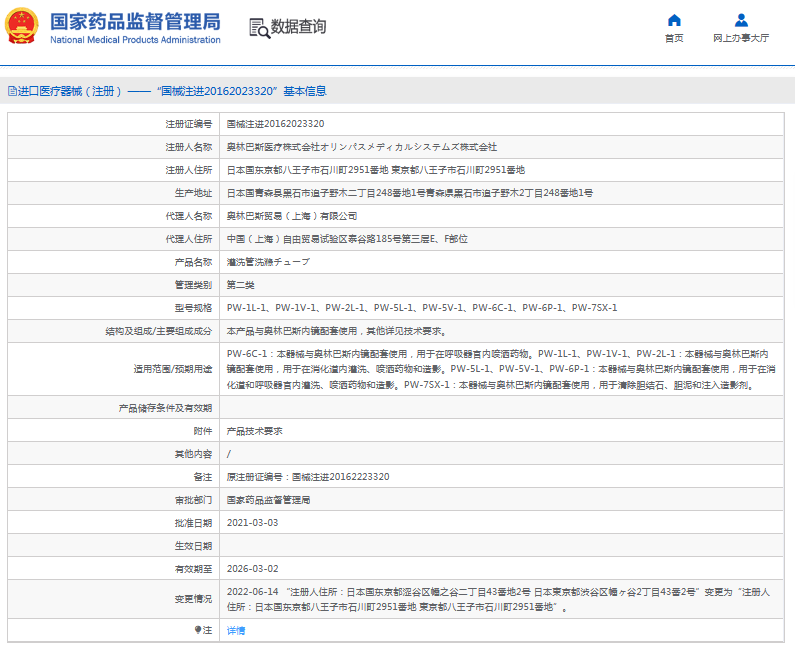Click the 代理人名称 label
The height and width of the screenshot is (650, 795).
(189, 216)
